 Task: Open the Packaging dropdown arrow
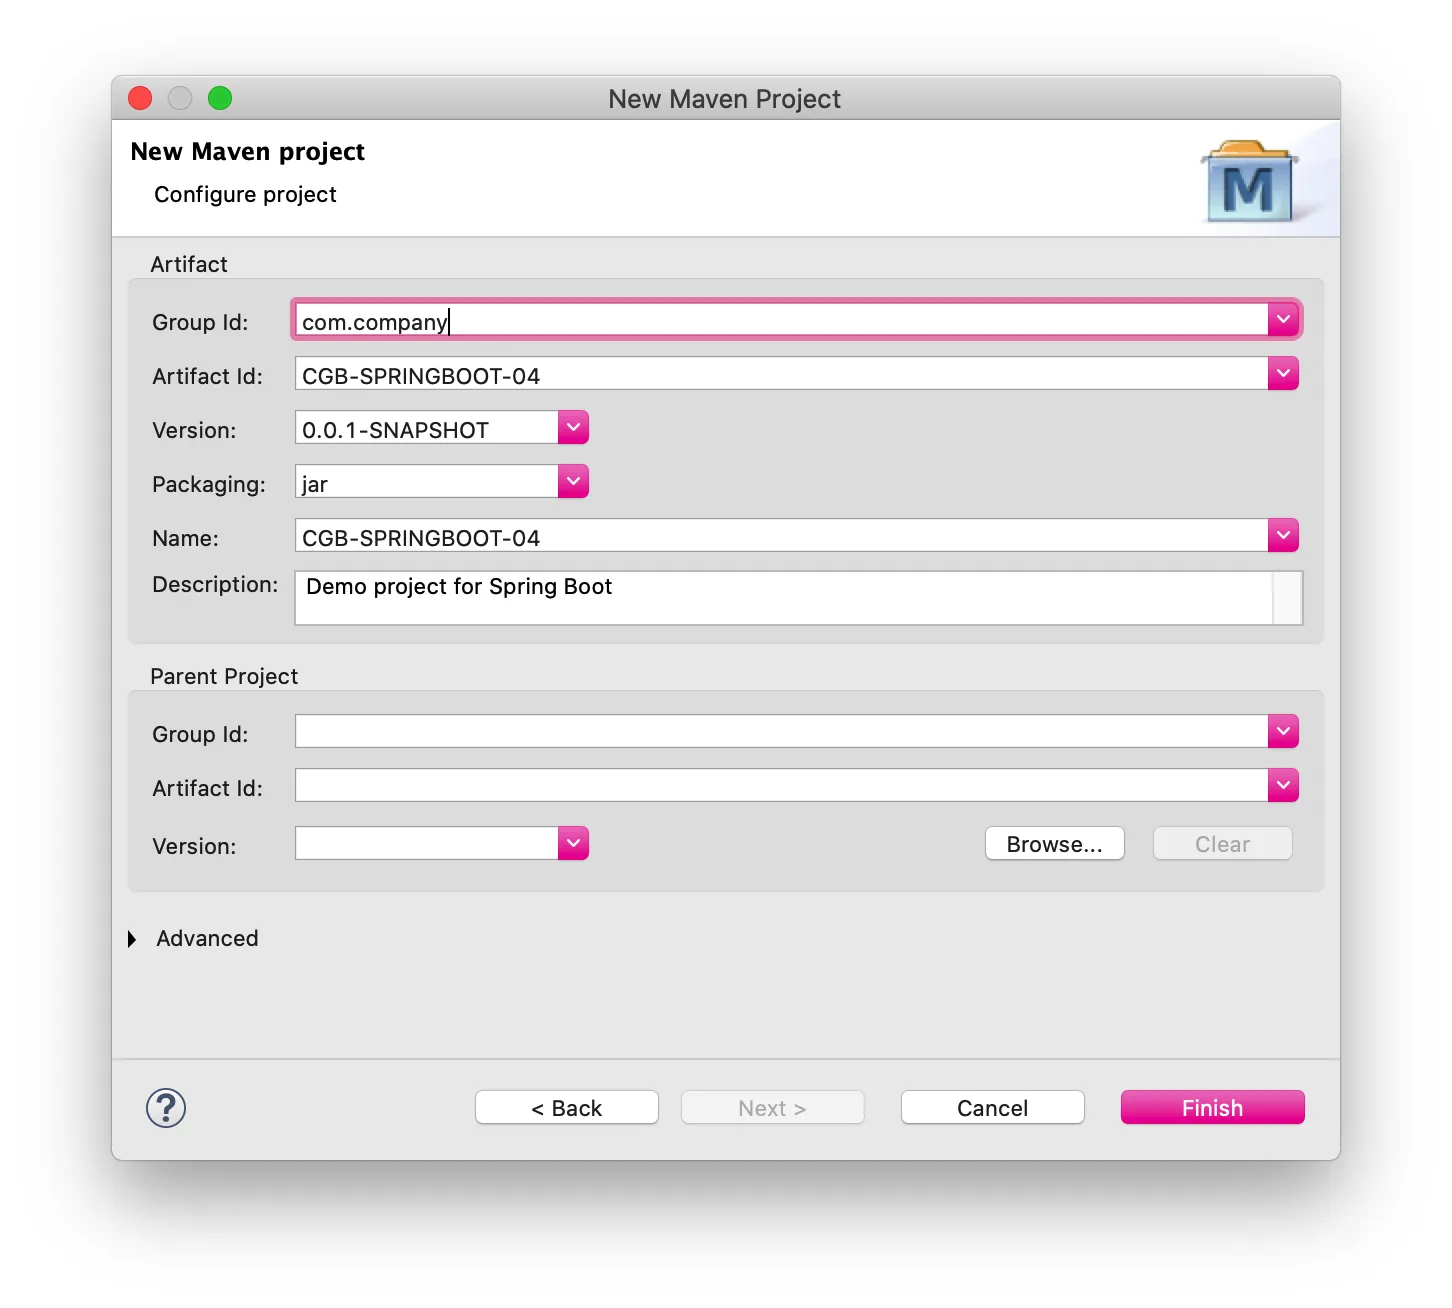coord(573,482)
